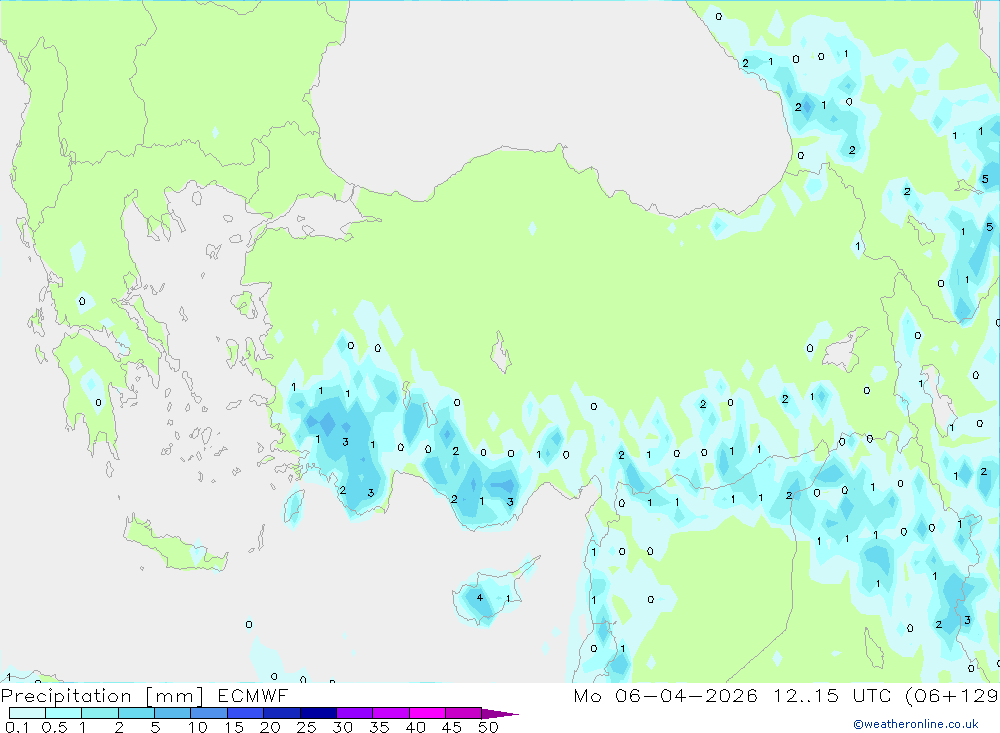Image resolution: width=1000 pixels, height=733 pixels.
Task: Select the "ECMWF" model label
Action: 253,696
